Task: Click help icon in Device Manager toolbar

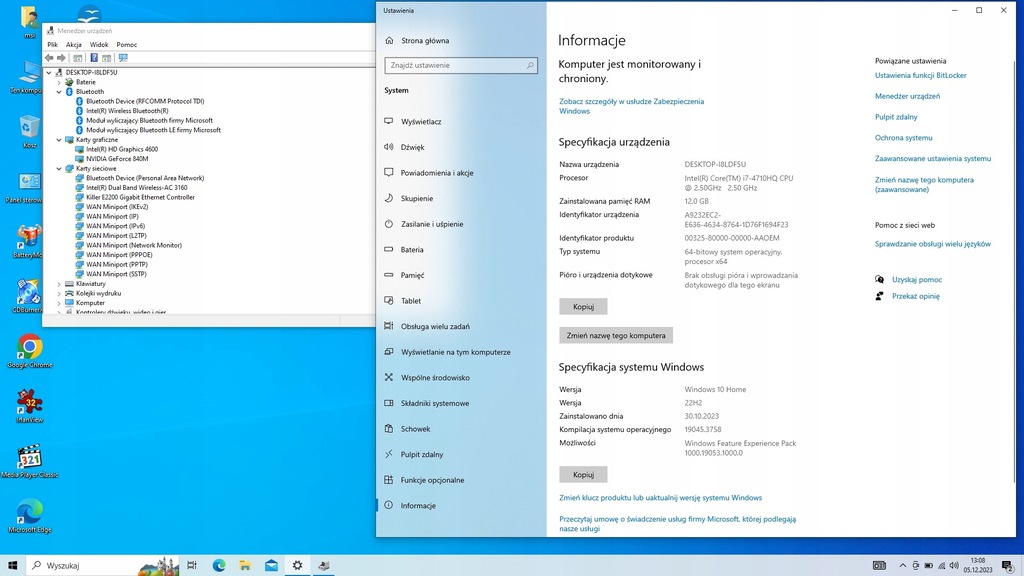Action: click(93, 58)
